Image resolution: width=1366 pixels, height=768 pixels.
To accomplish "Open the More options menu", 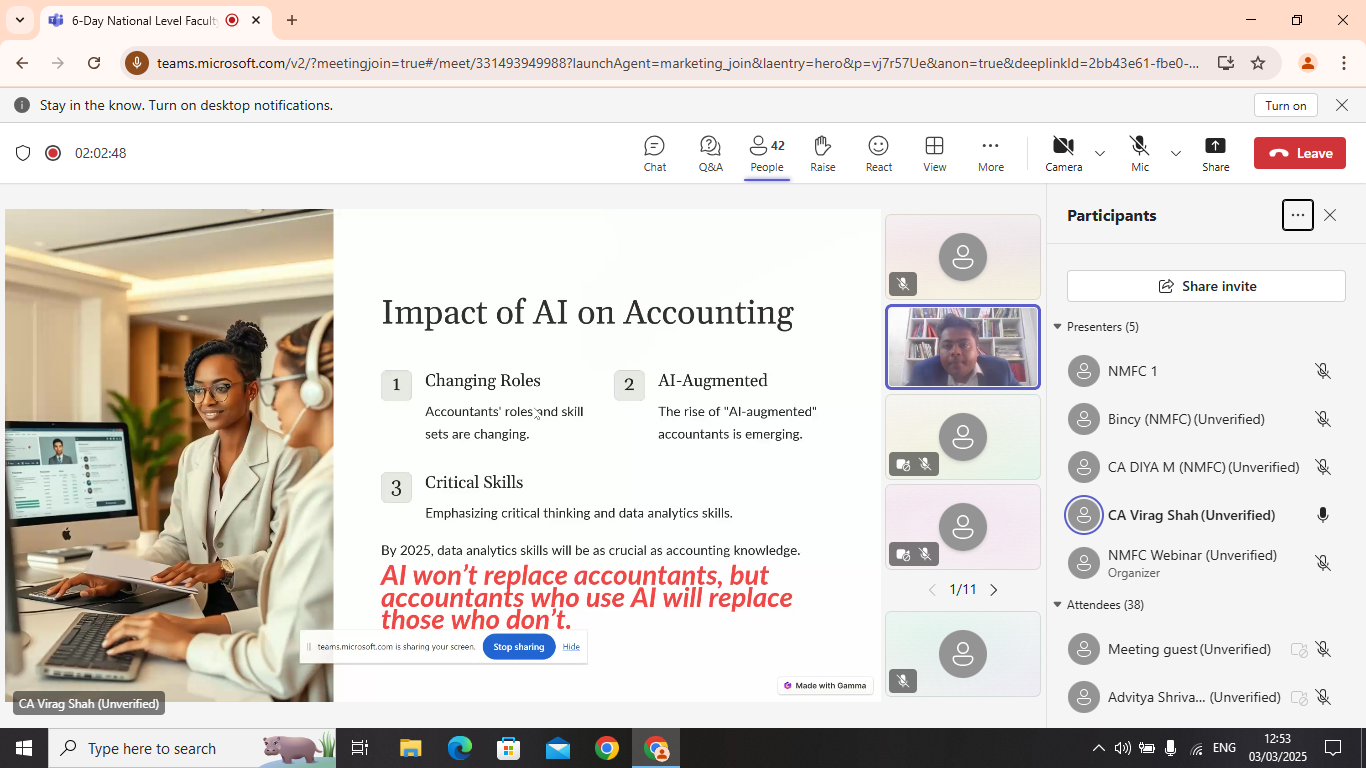I will point(990,154).
